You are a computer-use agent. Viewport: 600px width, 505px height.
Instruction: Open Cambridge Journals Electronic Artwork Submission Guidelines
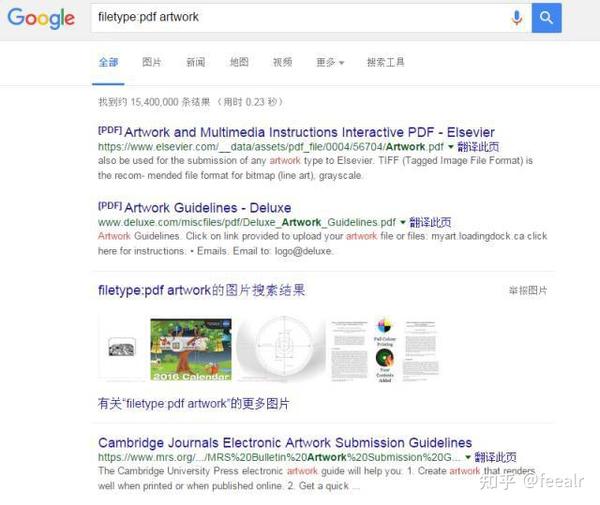(x=285, y=443)
